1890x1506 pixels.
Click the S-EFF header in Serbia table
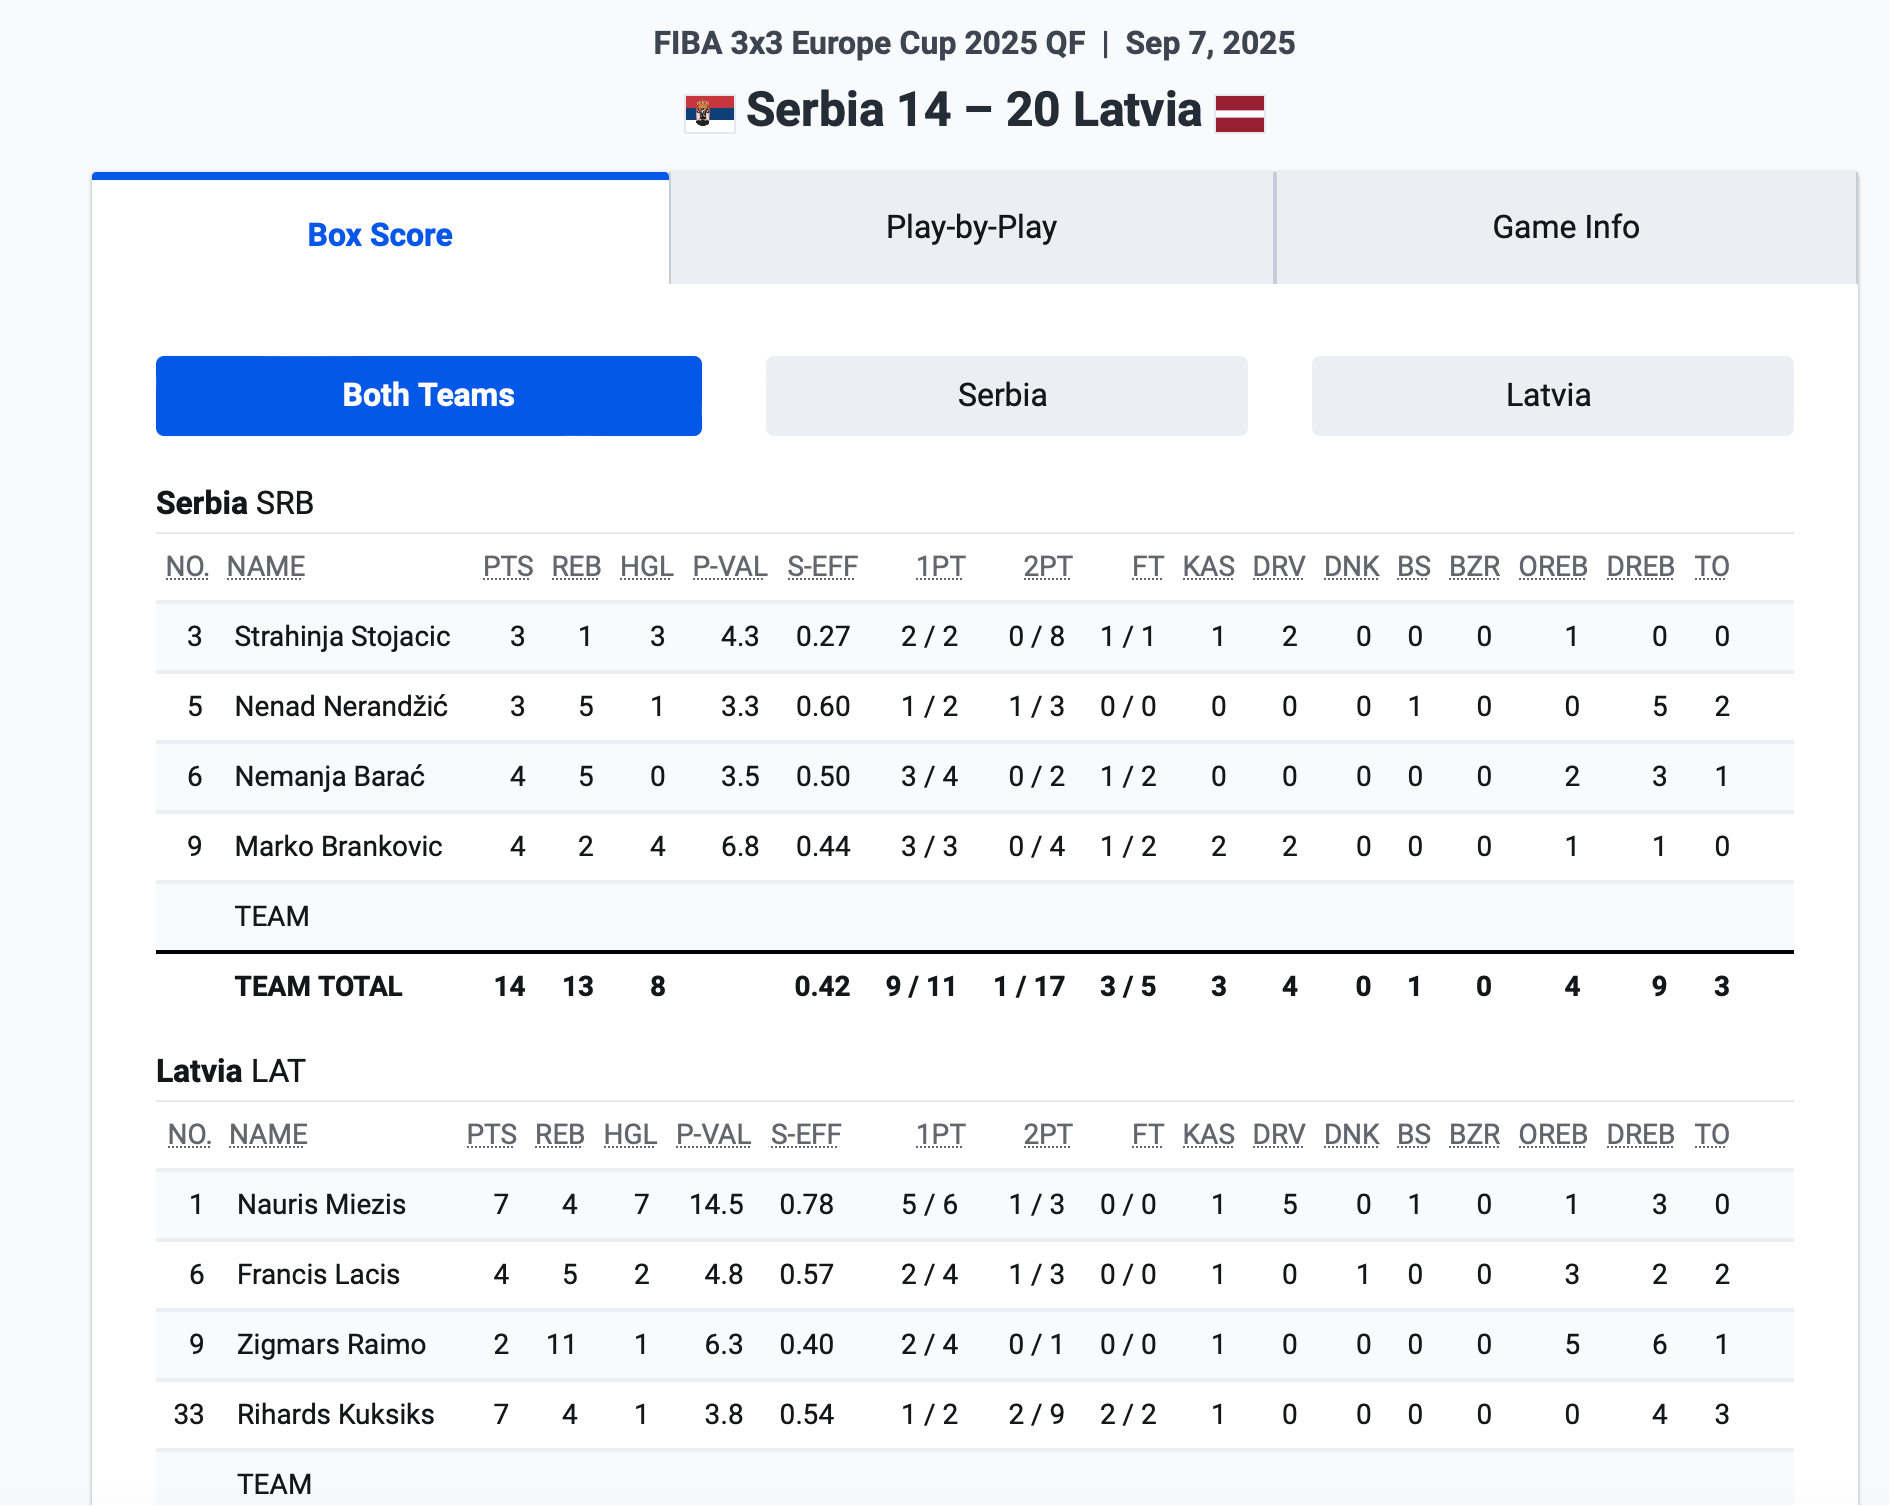[822, 566]
